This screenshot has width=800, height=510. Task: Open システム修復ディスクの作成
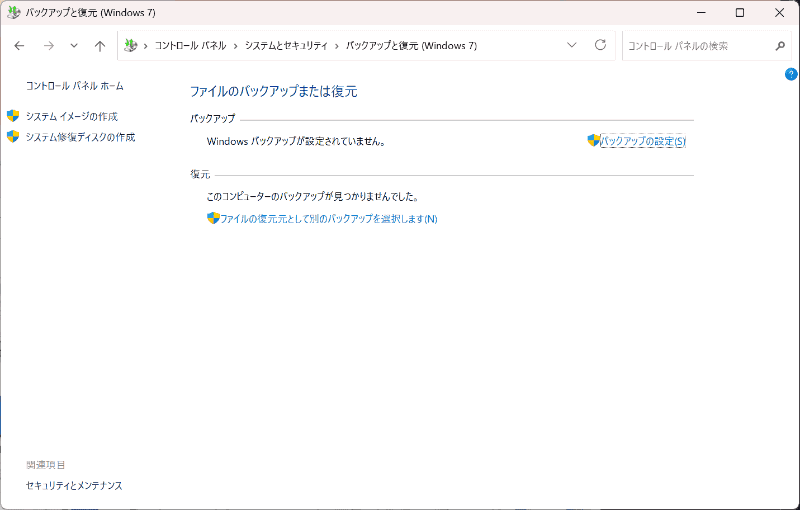[81, 137]
